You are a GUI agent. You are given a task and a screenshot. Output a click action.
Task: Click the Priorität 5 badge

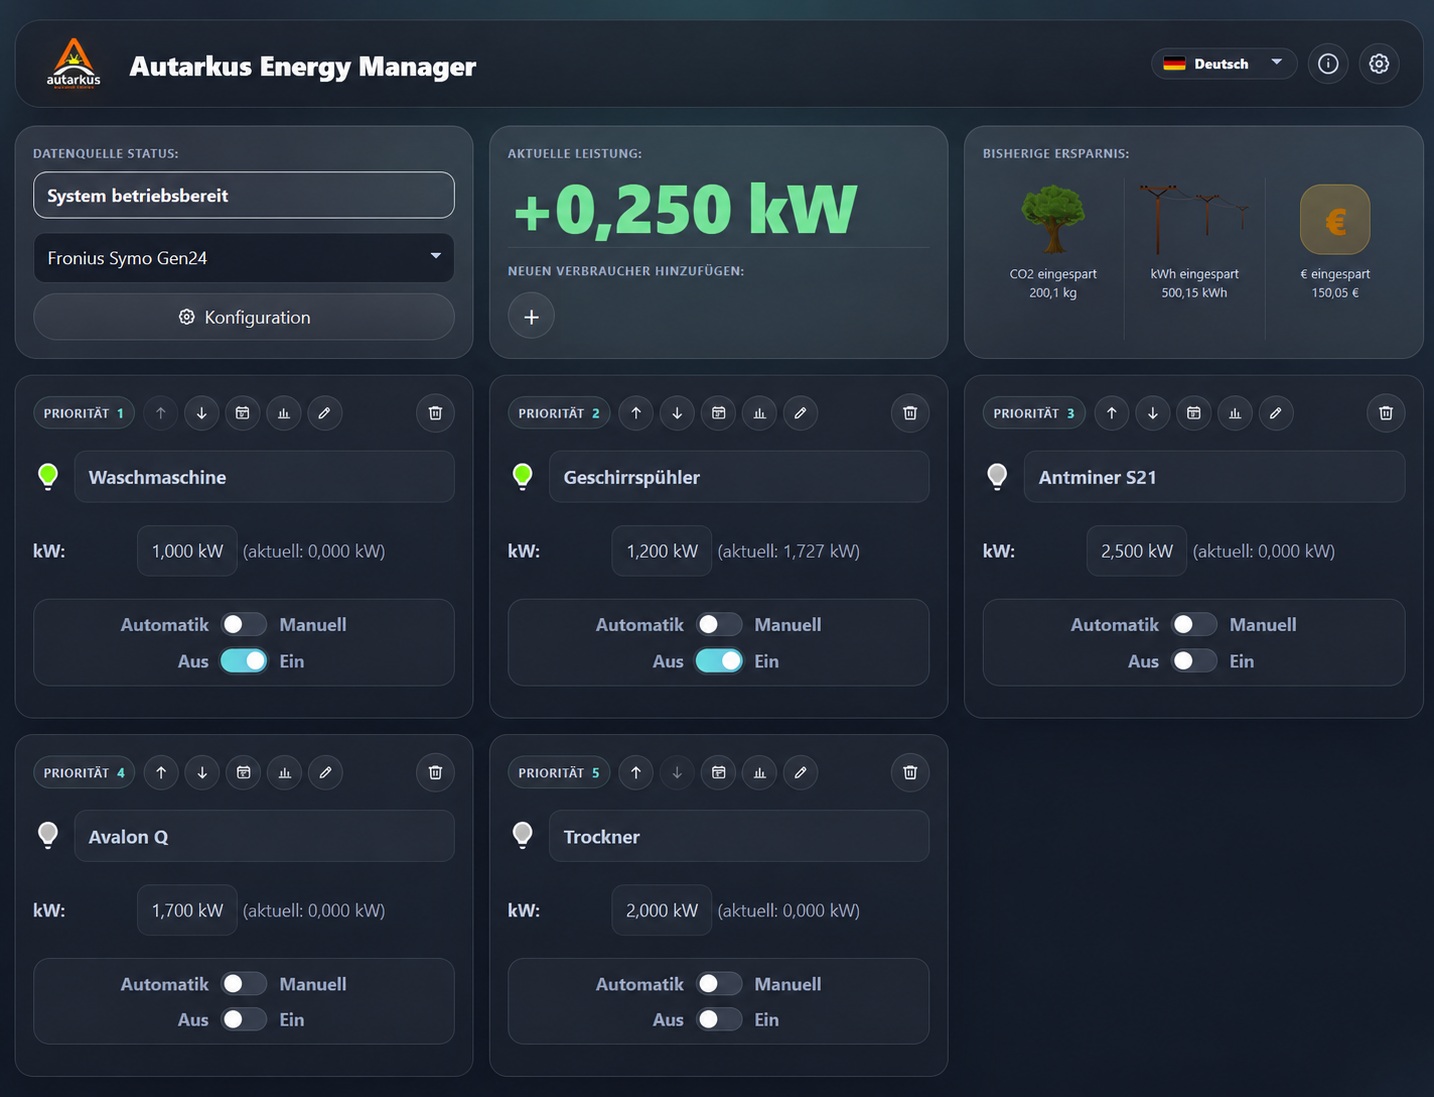[x=559, y=772]
